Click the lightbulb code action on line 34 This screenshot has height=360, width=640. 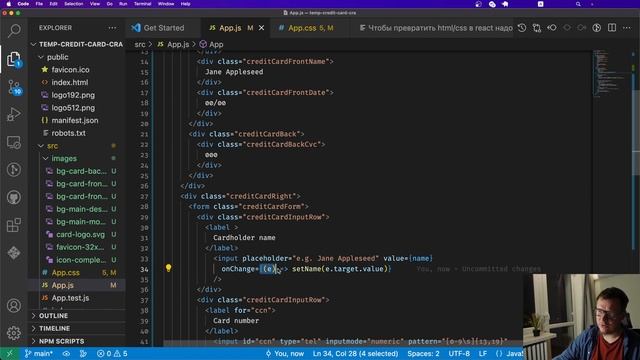(168, 268)
